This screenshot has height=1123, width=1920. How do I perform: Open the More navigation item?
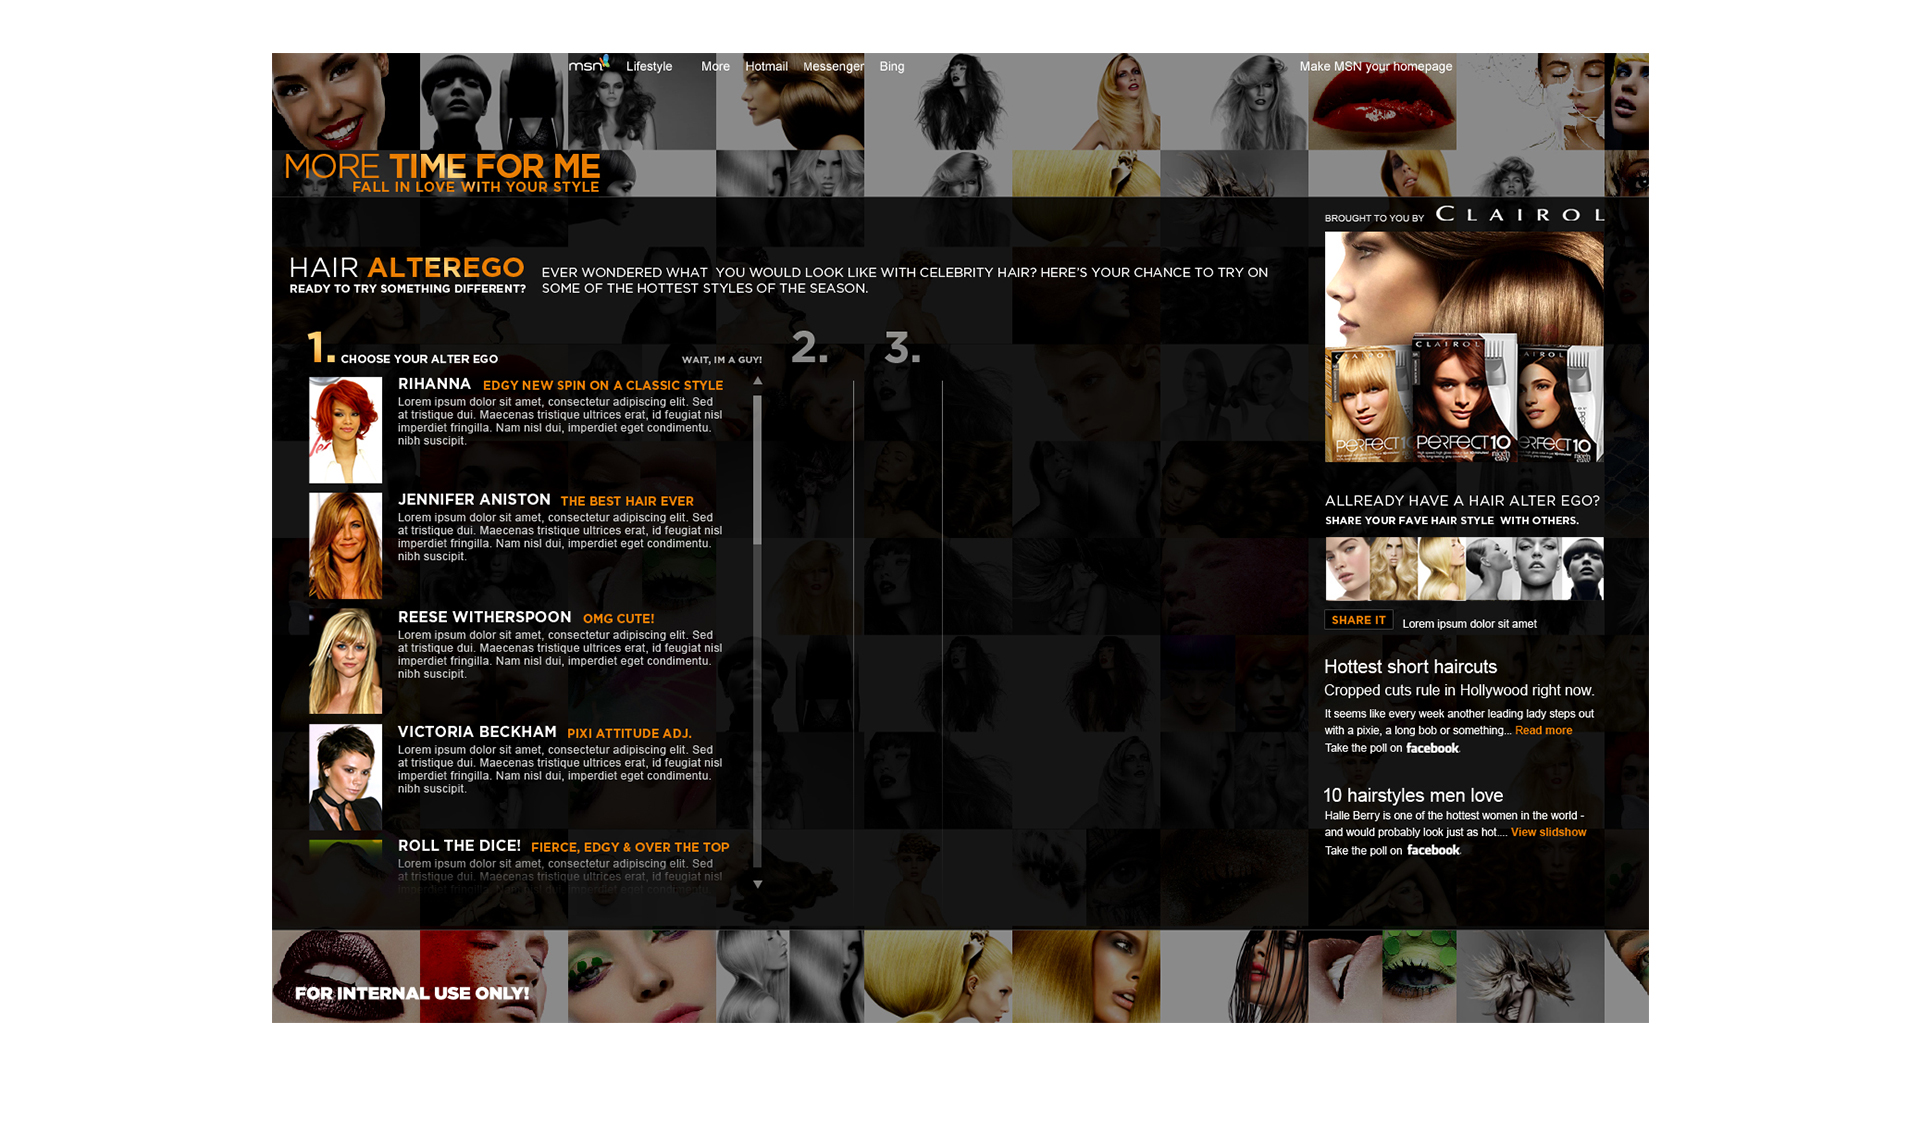coord(715,67)
